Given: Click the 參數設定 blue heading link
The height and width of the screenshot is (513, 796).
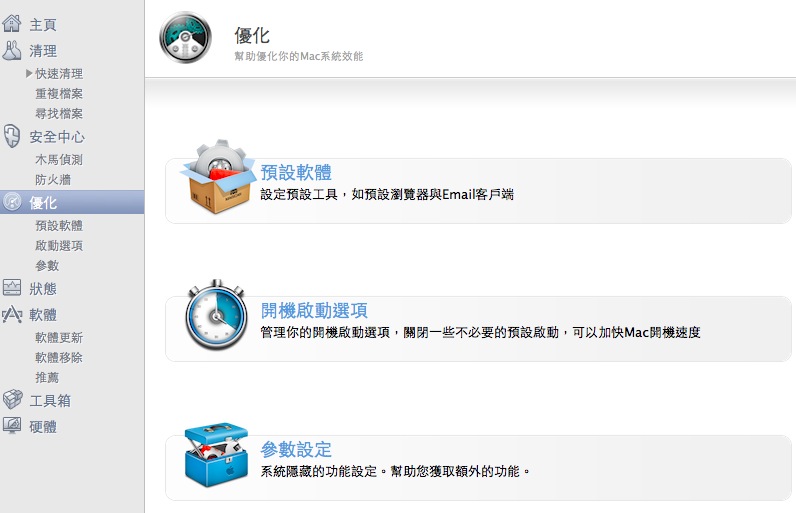Looking at the screenshot, I should tap(296, 450).
